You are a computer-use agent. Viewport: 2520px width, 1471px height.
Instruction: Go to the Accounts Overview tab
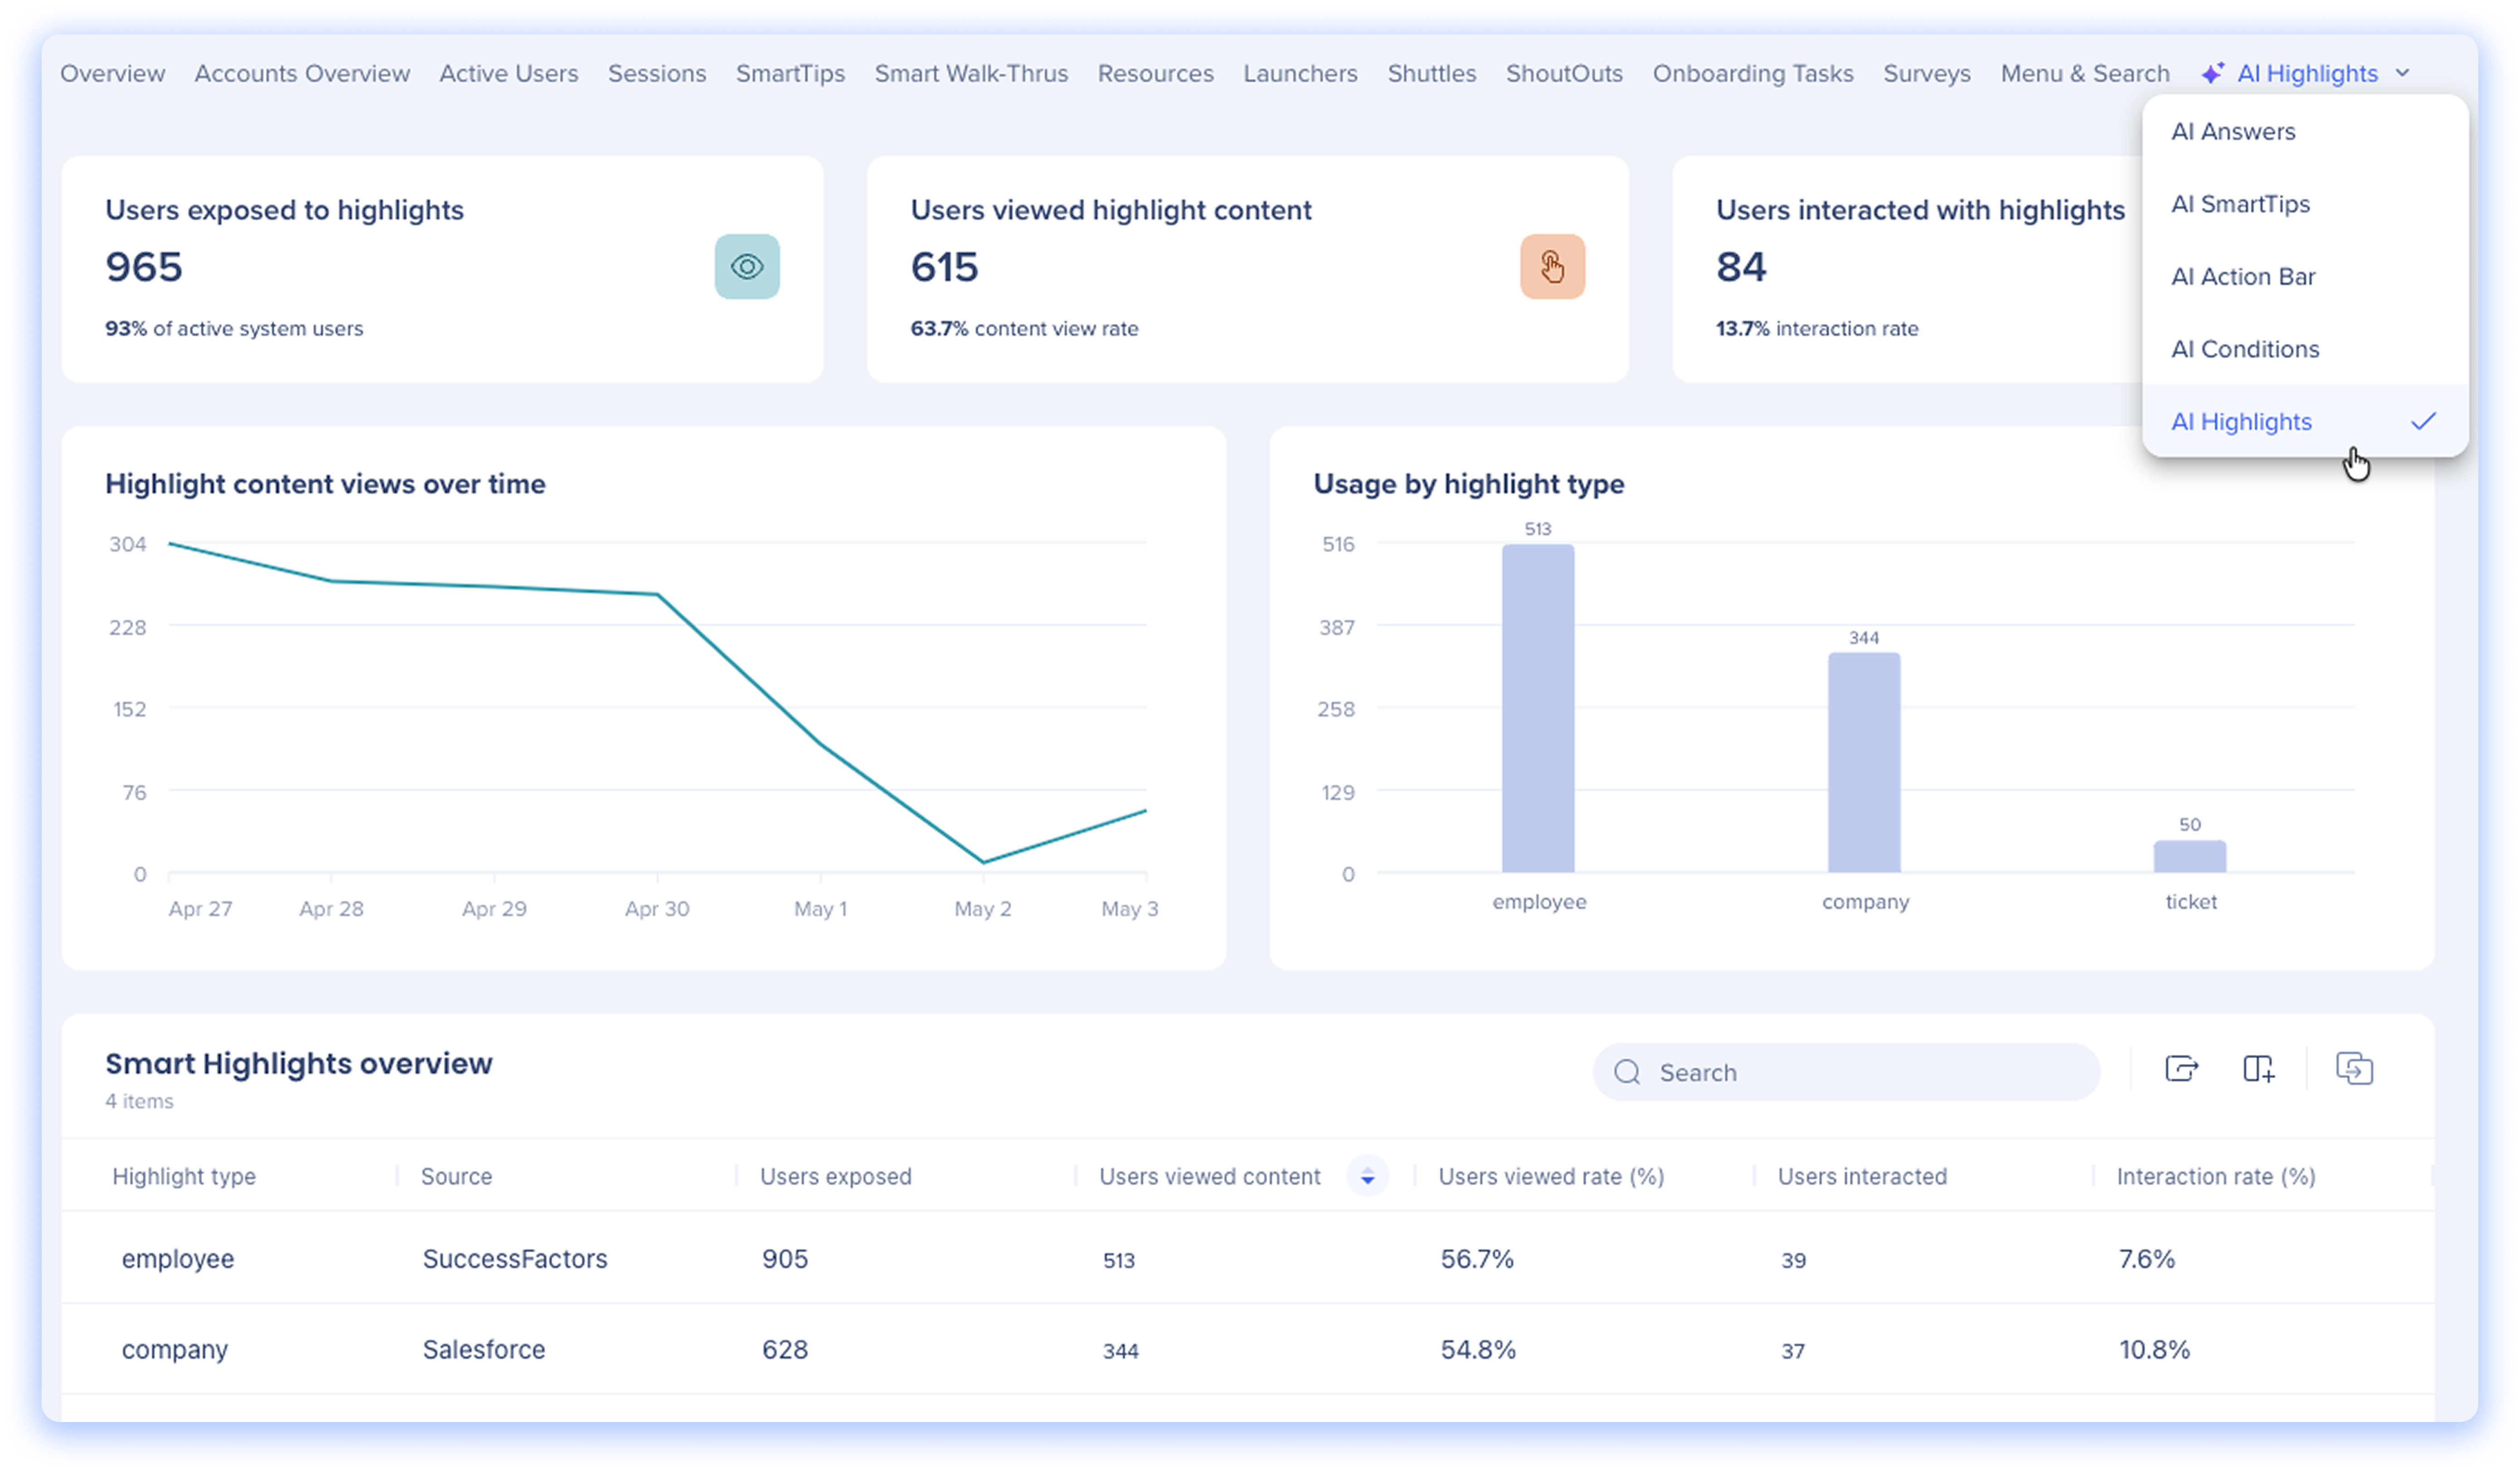tap(302, 73)
